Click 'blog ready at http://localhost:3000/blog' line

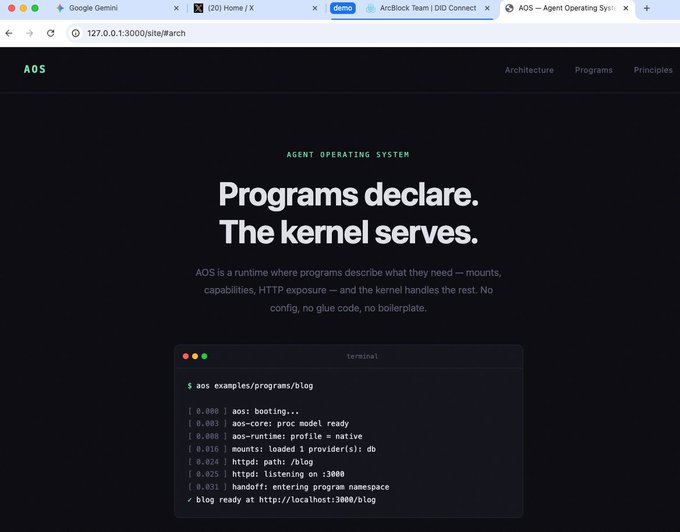[286, 499]
